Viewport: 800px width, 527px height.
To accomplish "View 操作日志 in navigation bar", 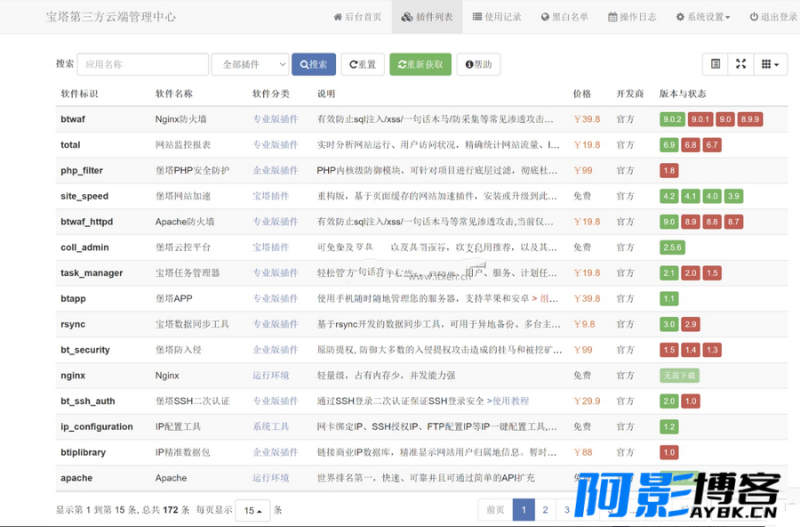I will click(632, 17).
